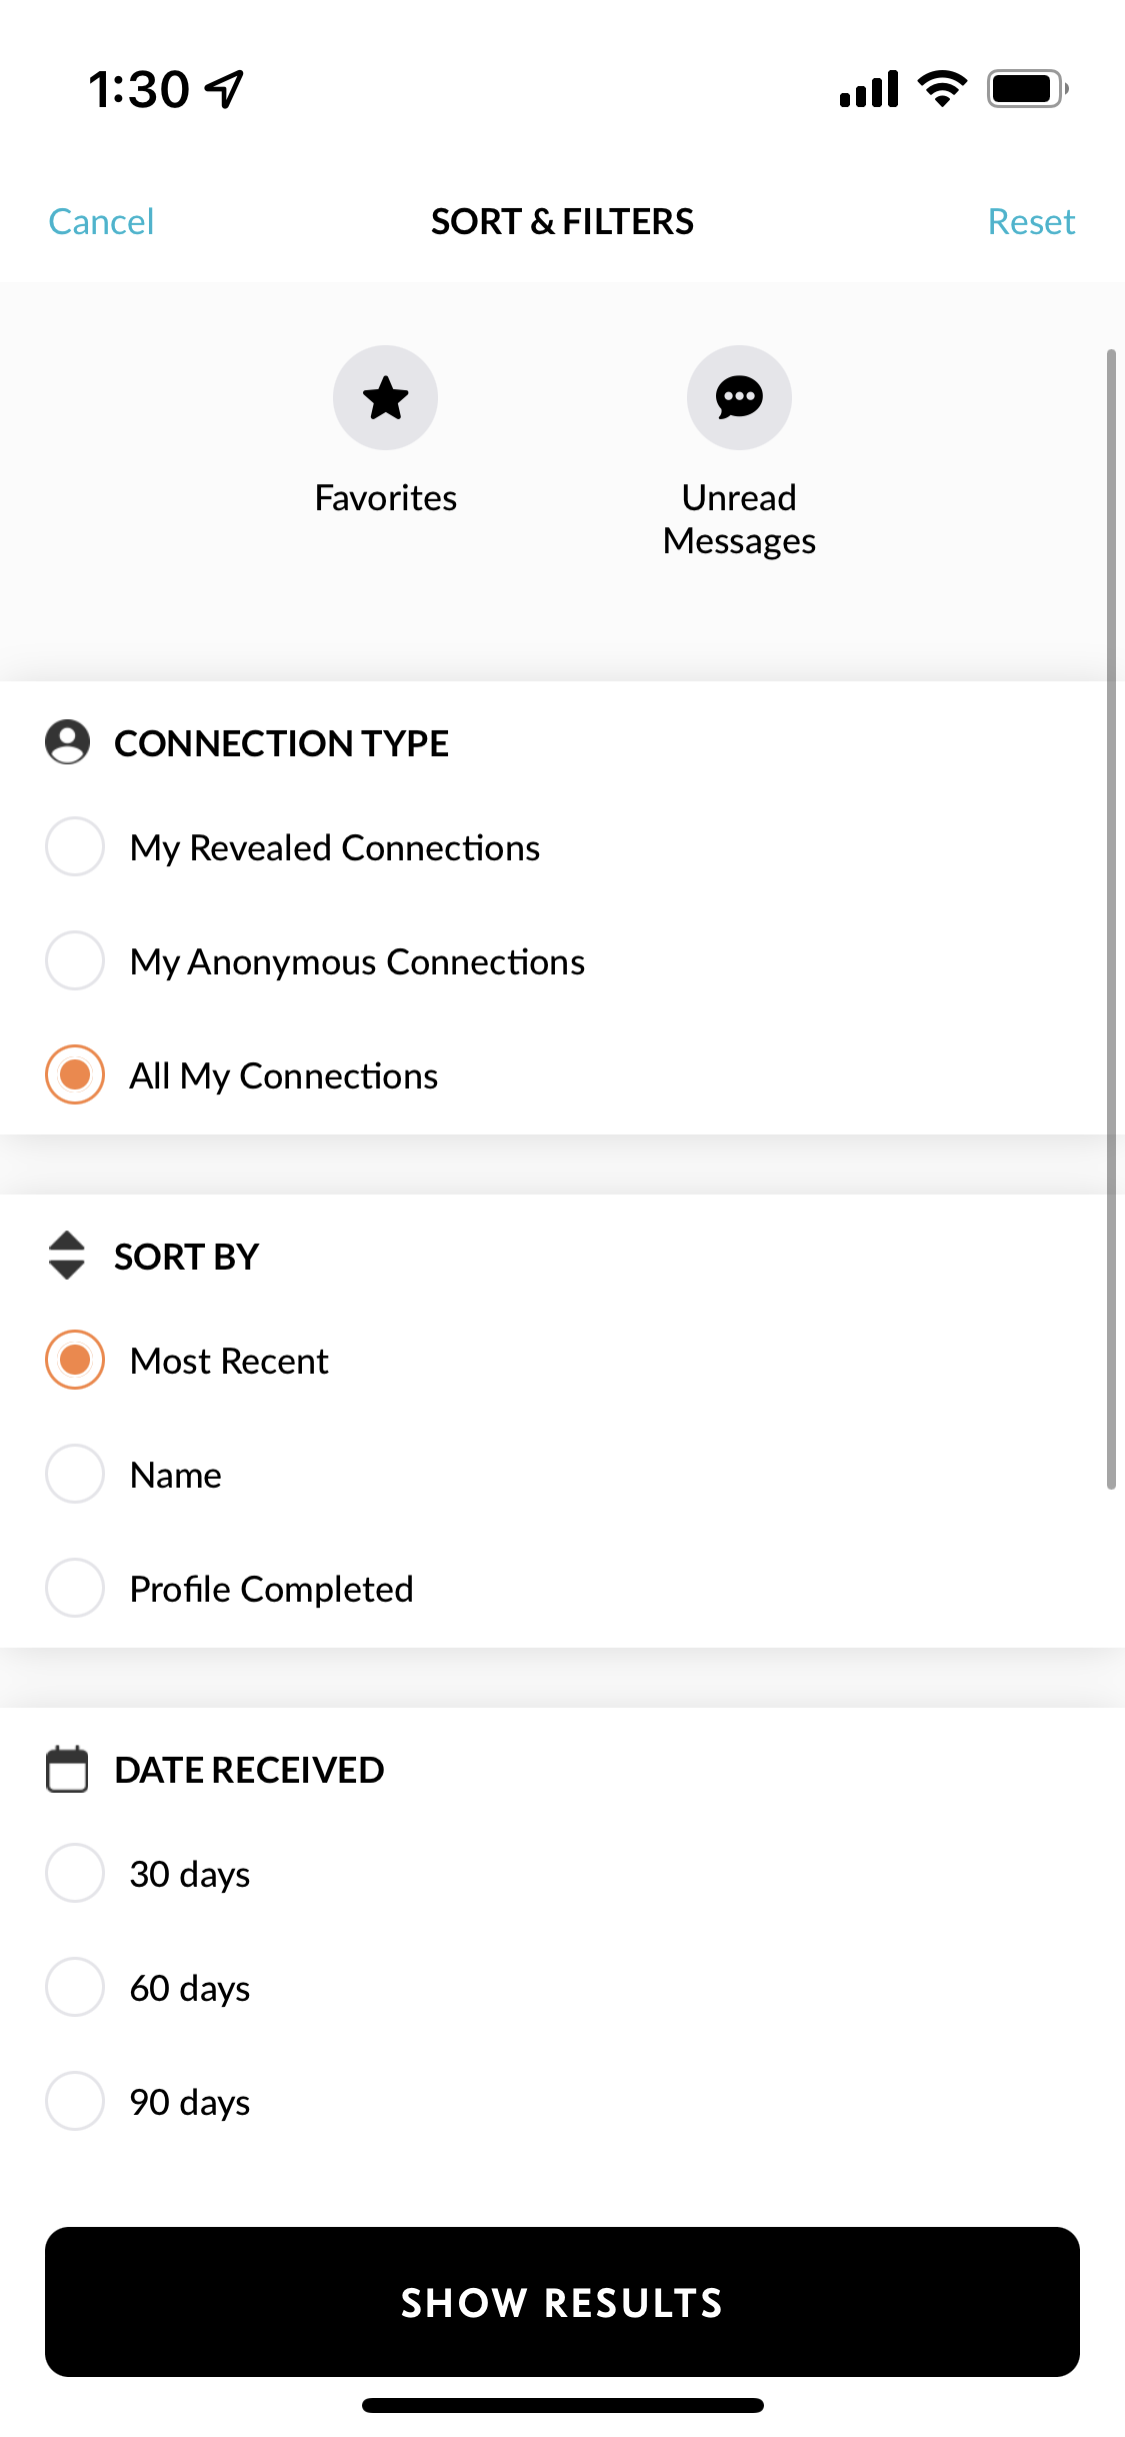Tap the Wi-Fi icon in status bar

[x=942, y=89]
